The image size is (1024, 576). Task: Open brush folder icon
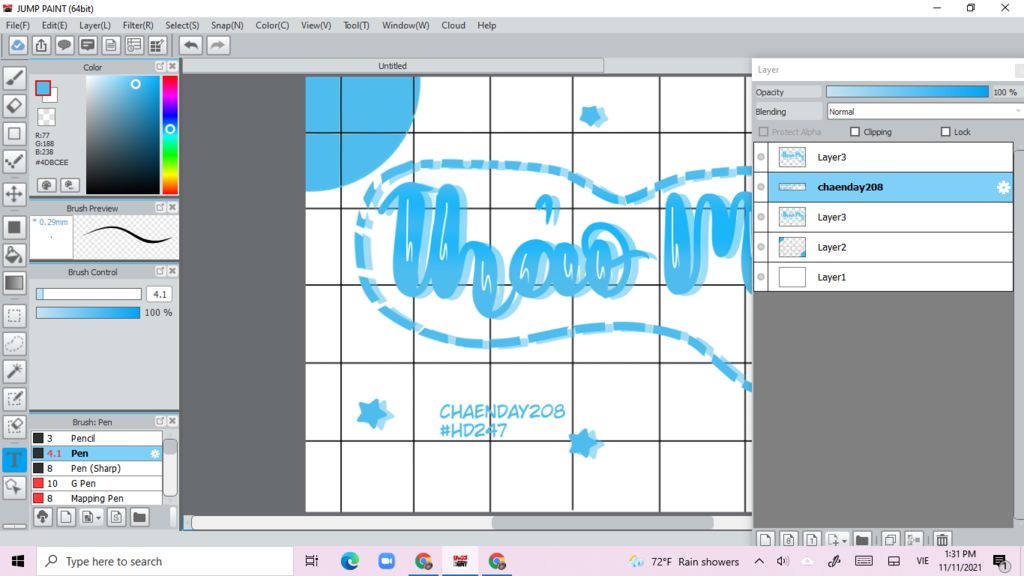(139, 517)
